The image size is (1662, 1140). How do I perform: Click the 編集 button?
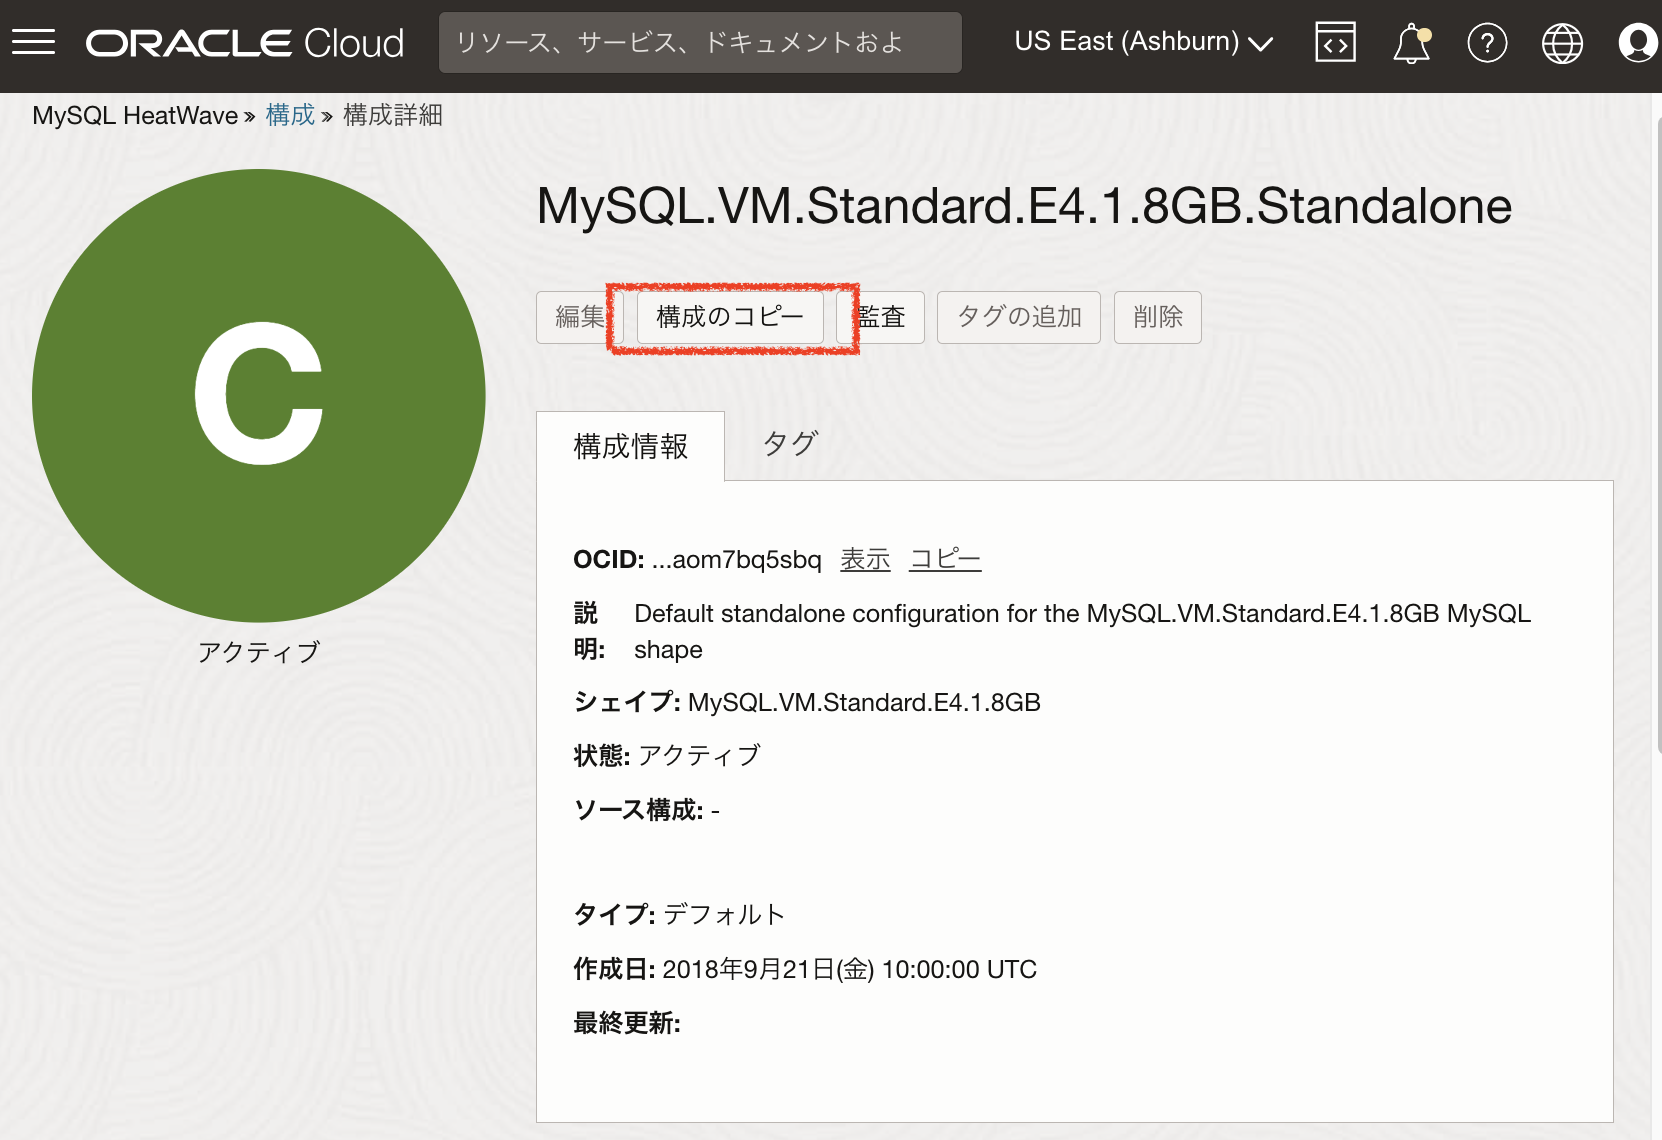point(578,317)
